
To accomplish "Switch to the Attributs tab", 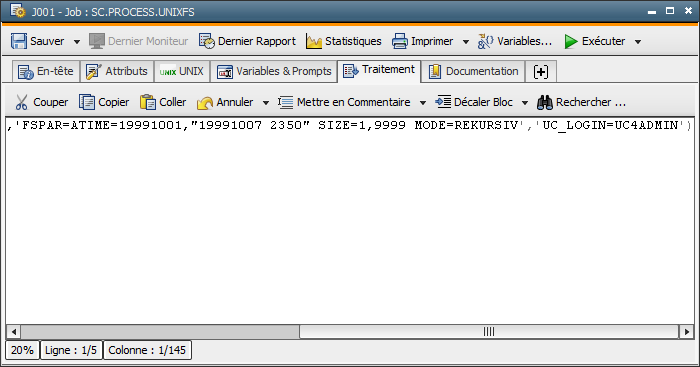I will [117, 71].
